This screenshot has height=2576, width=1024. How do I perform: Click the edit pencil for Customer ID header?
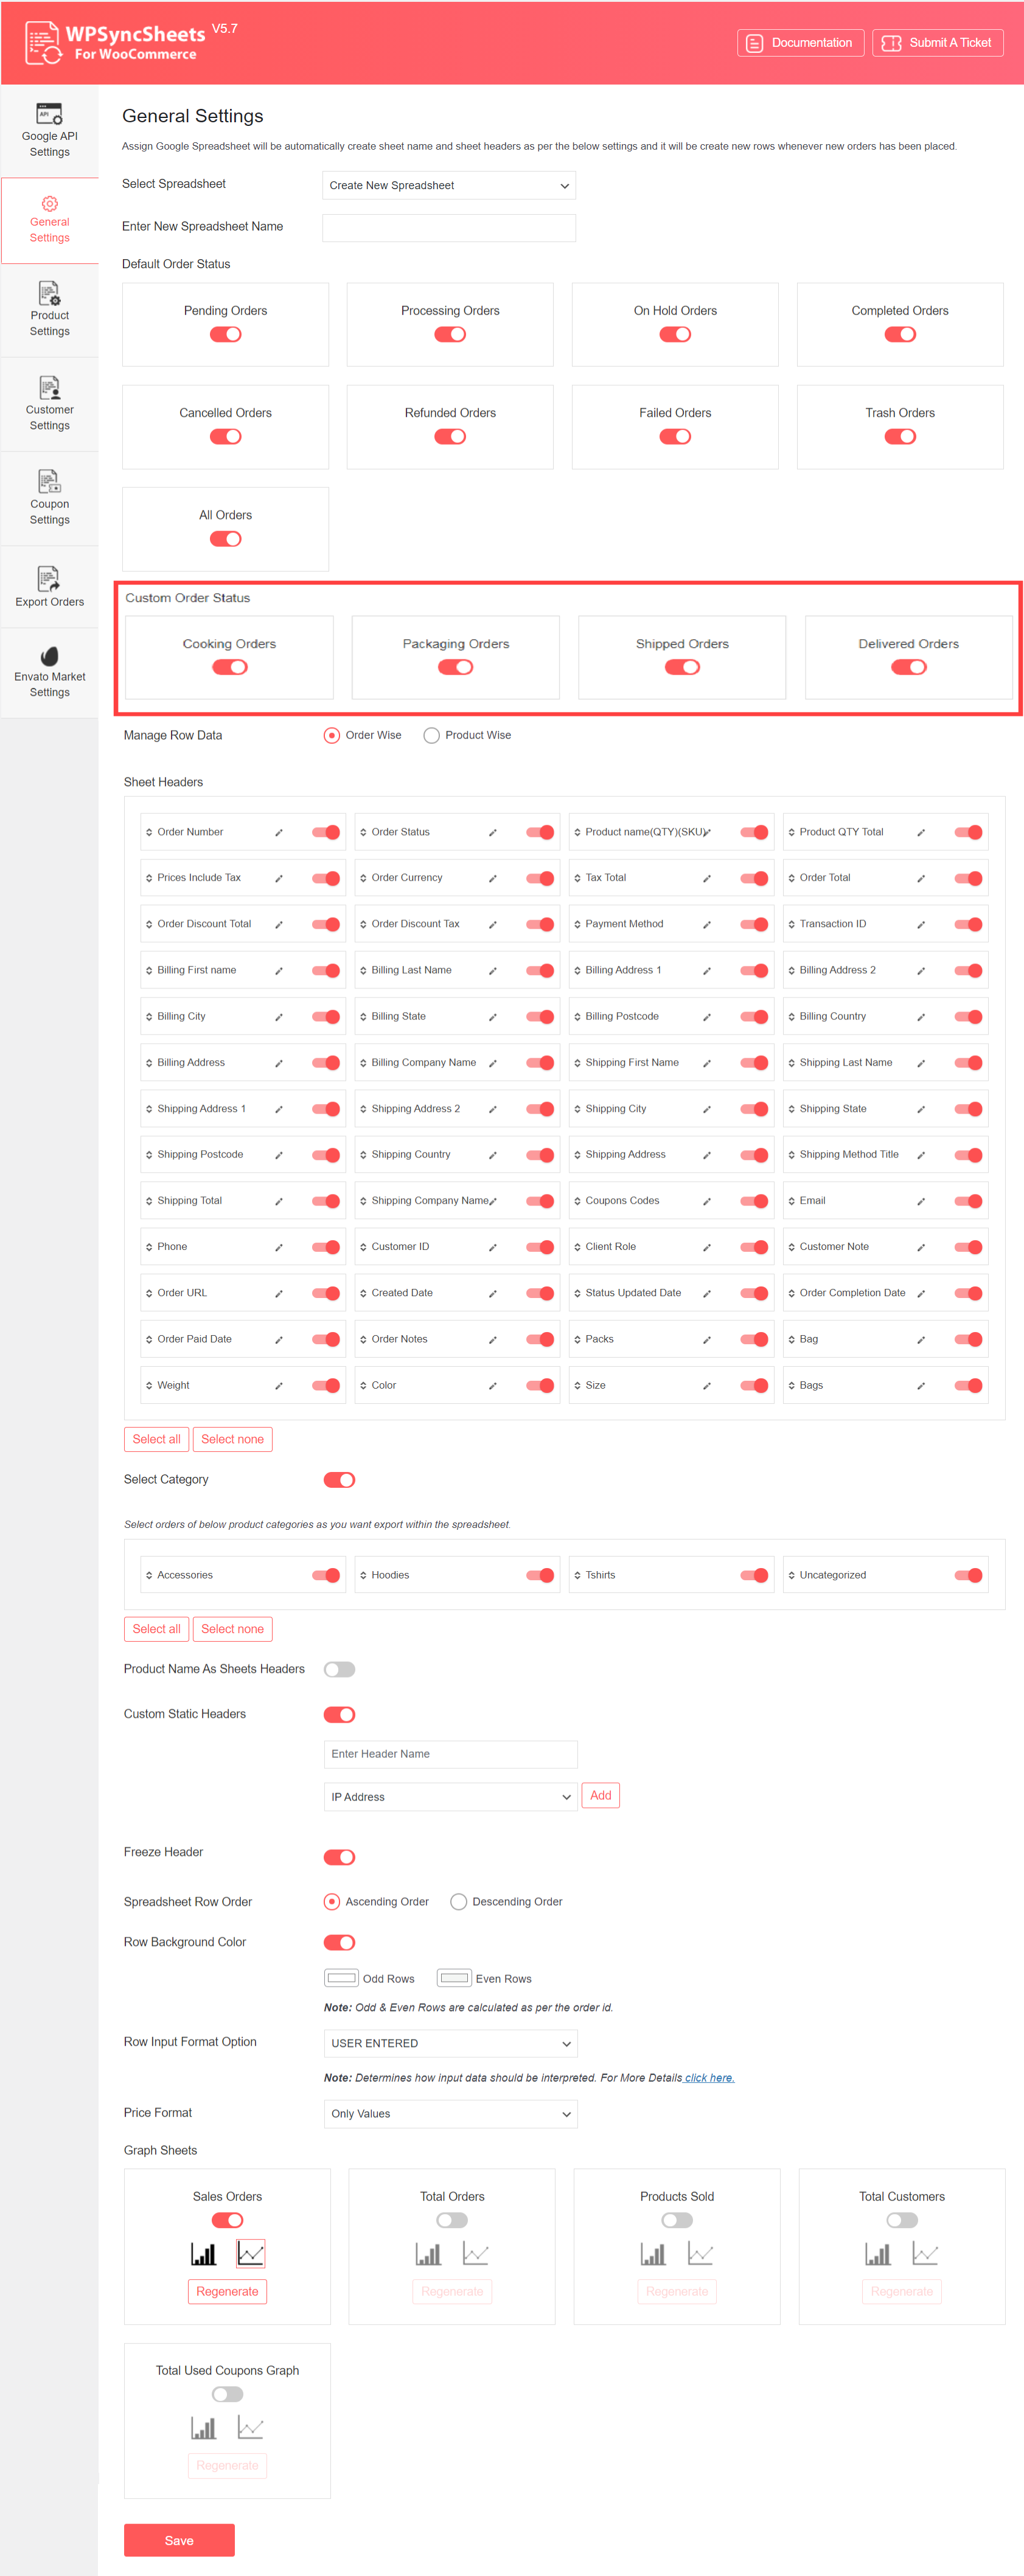(x=493, y=1247)
